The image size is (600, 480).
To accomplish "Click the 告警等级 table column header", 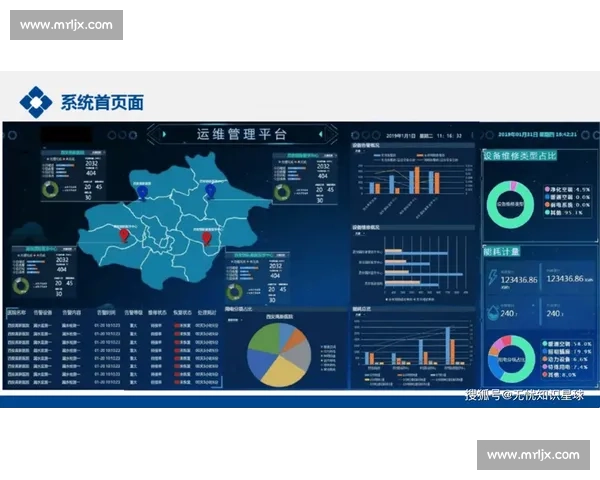I will [134, 312].
